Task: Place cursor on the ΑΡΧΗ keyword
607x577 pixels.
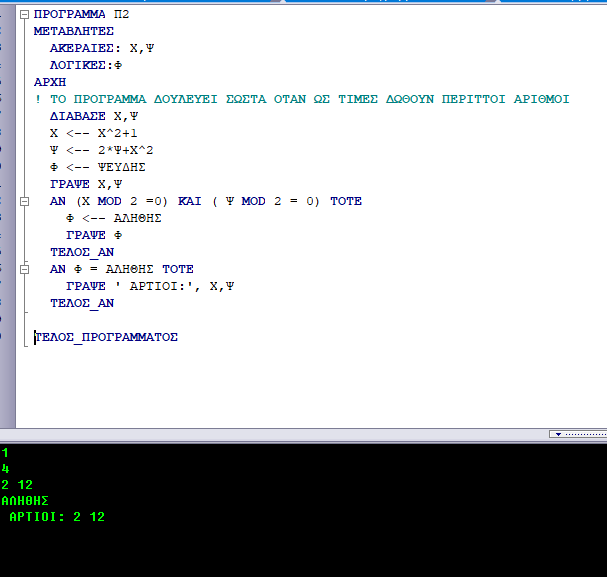Action: tap(49, 82)
